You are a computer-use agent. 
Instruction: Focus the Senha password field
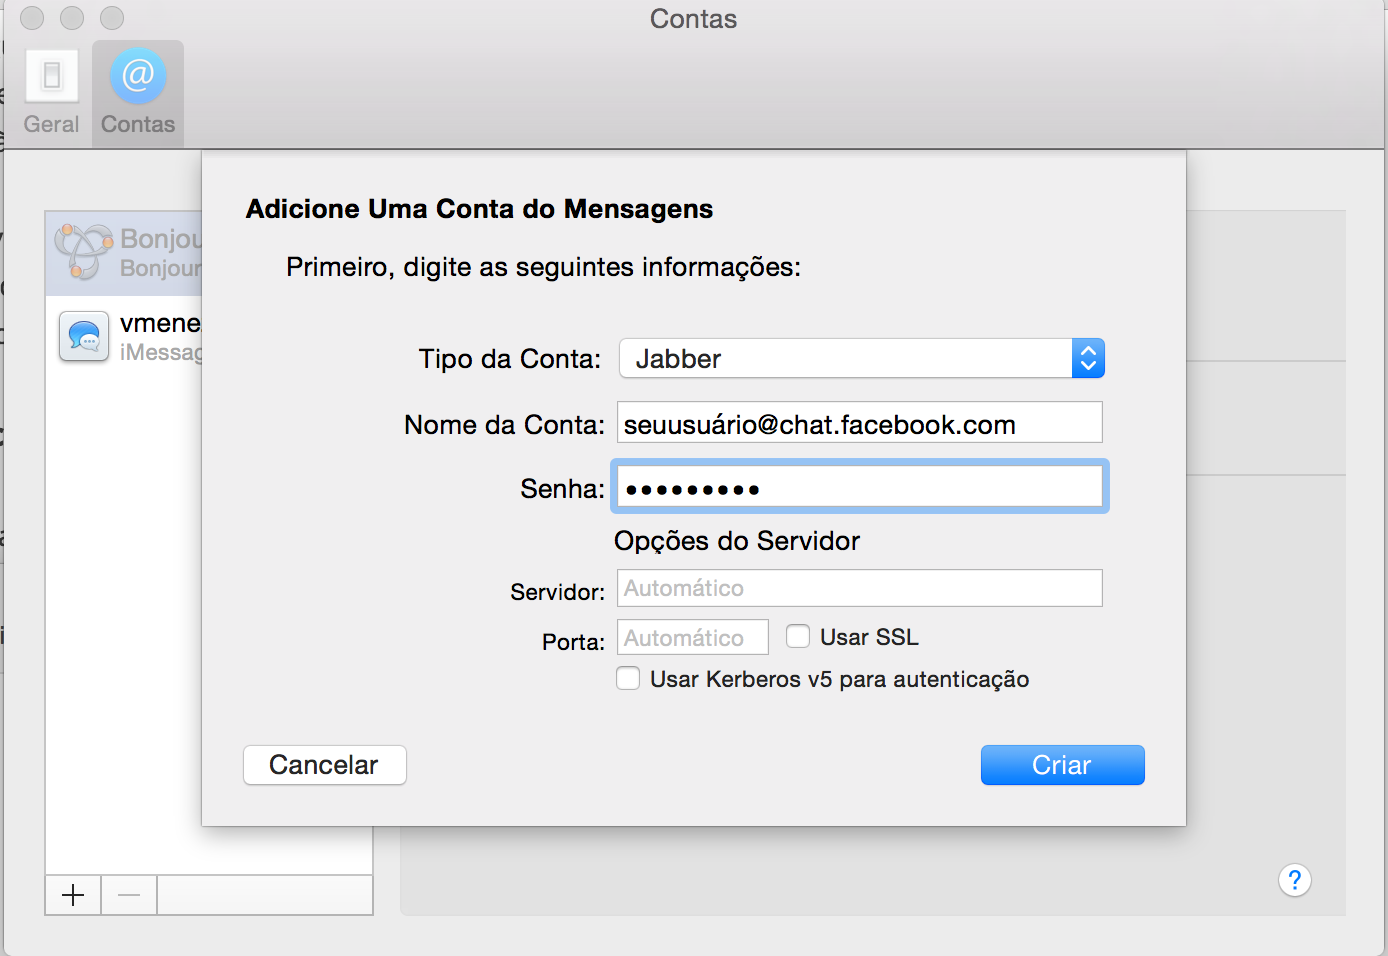(859, 487)
